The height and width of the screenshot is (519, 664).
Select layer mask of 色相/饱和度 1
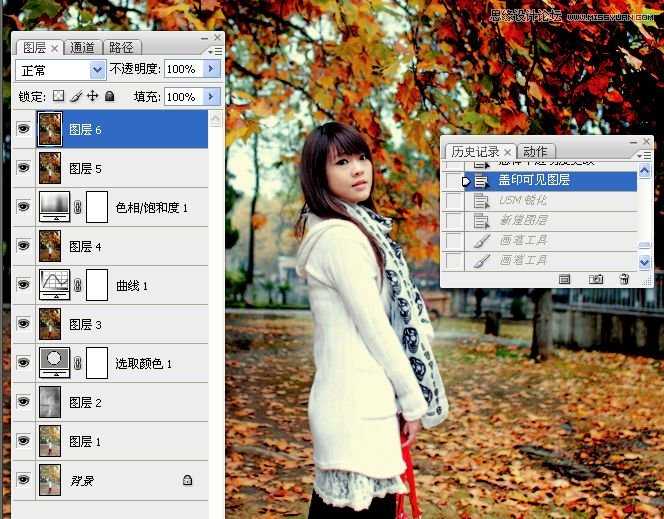point(97,207)
